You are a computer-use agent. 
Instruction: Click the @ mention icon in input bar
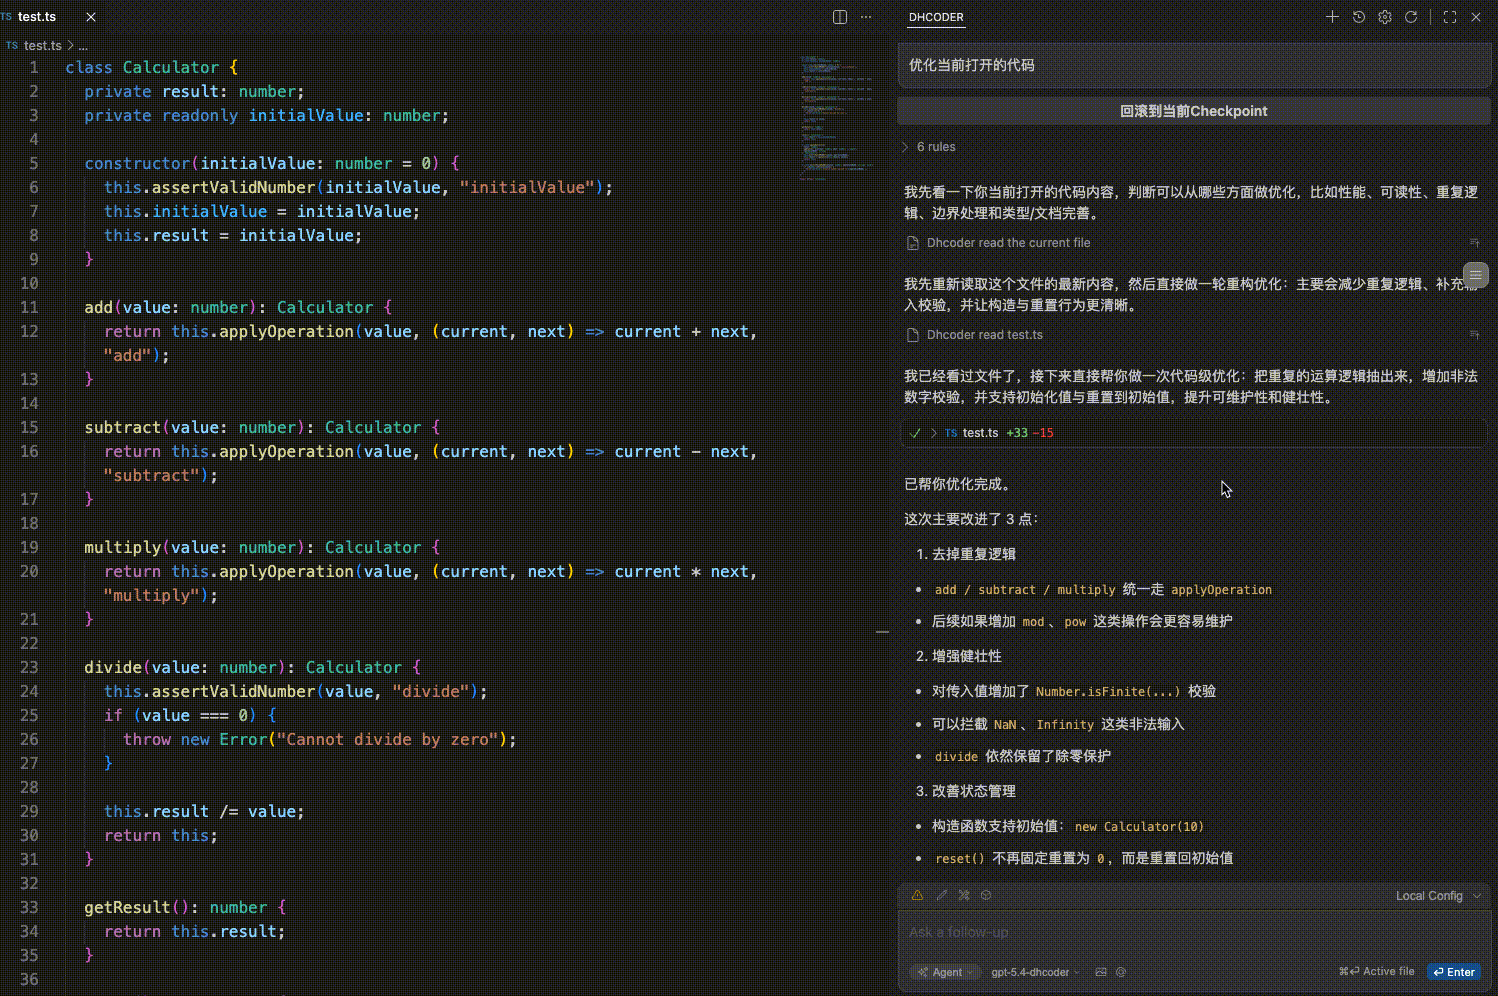1121,972
